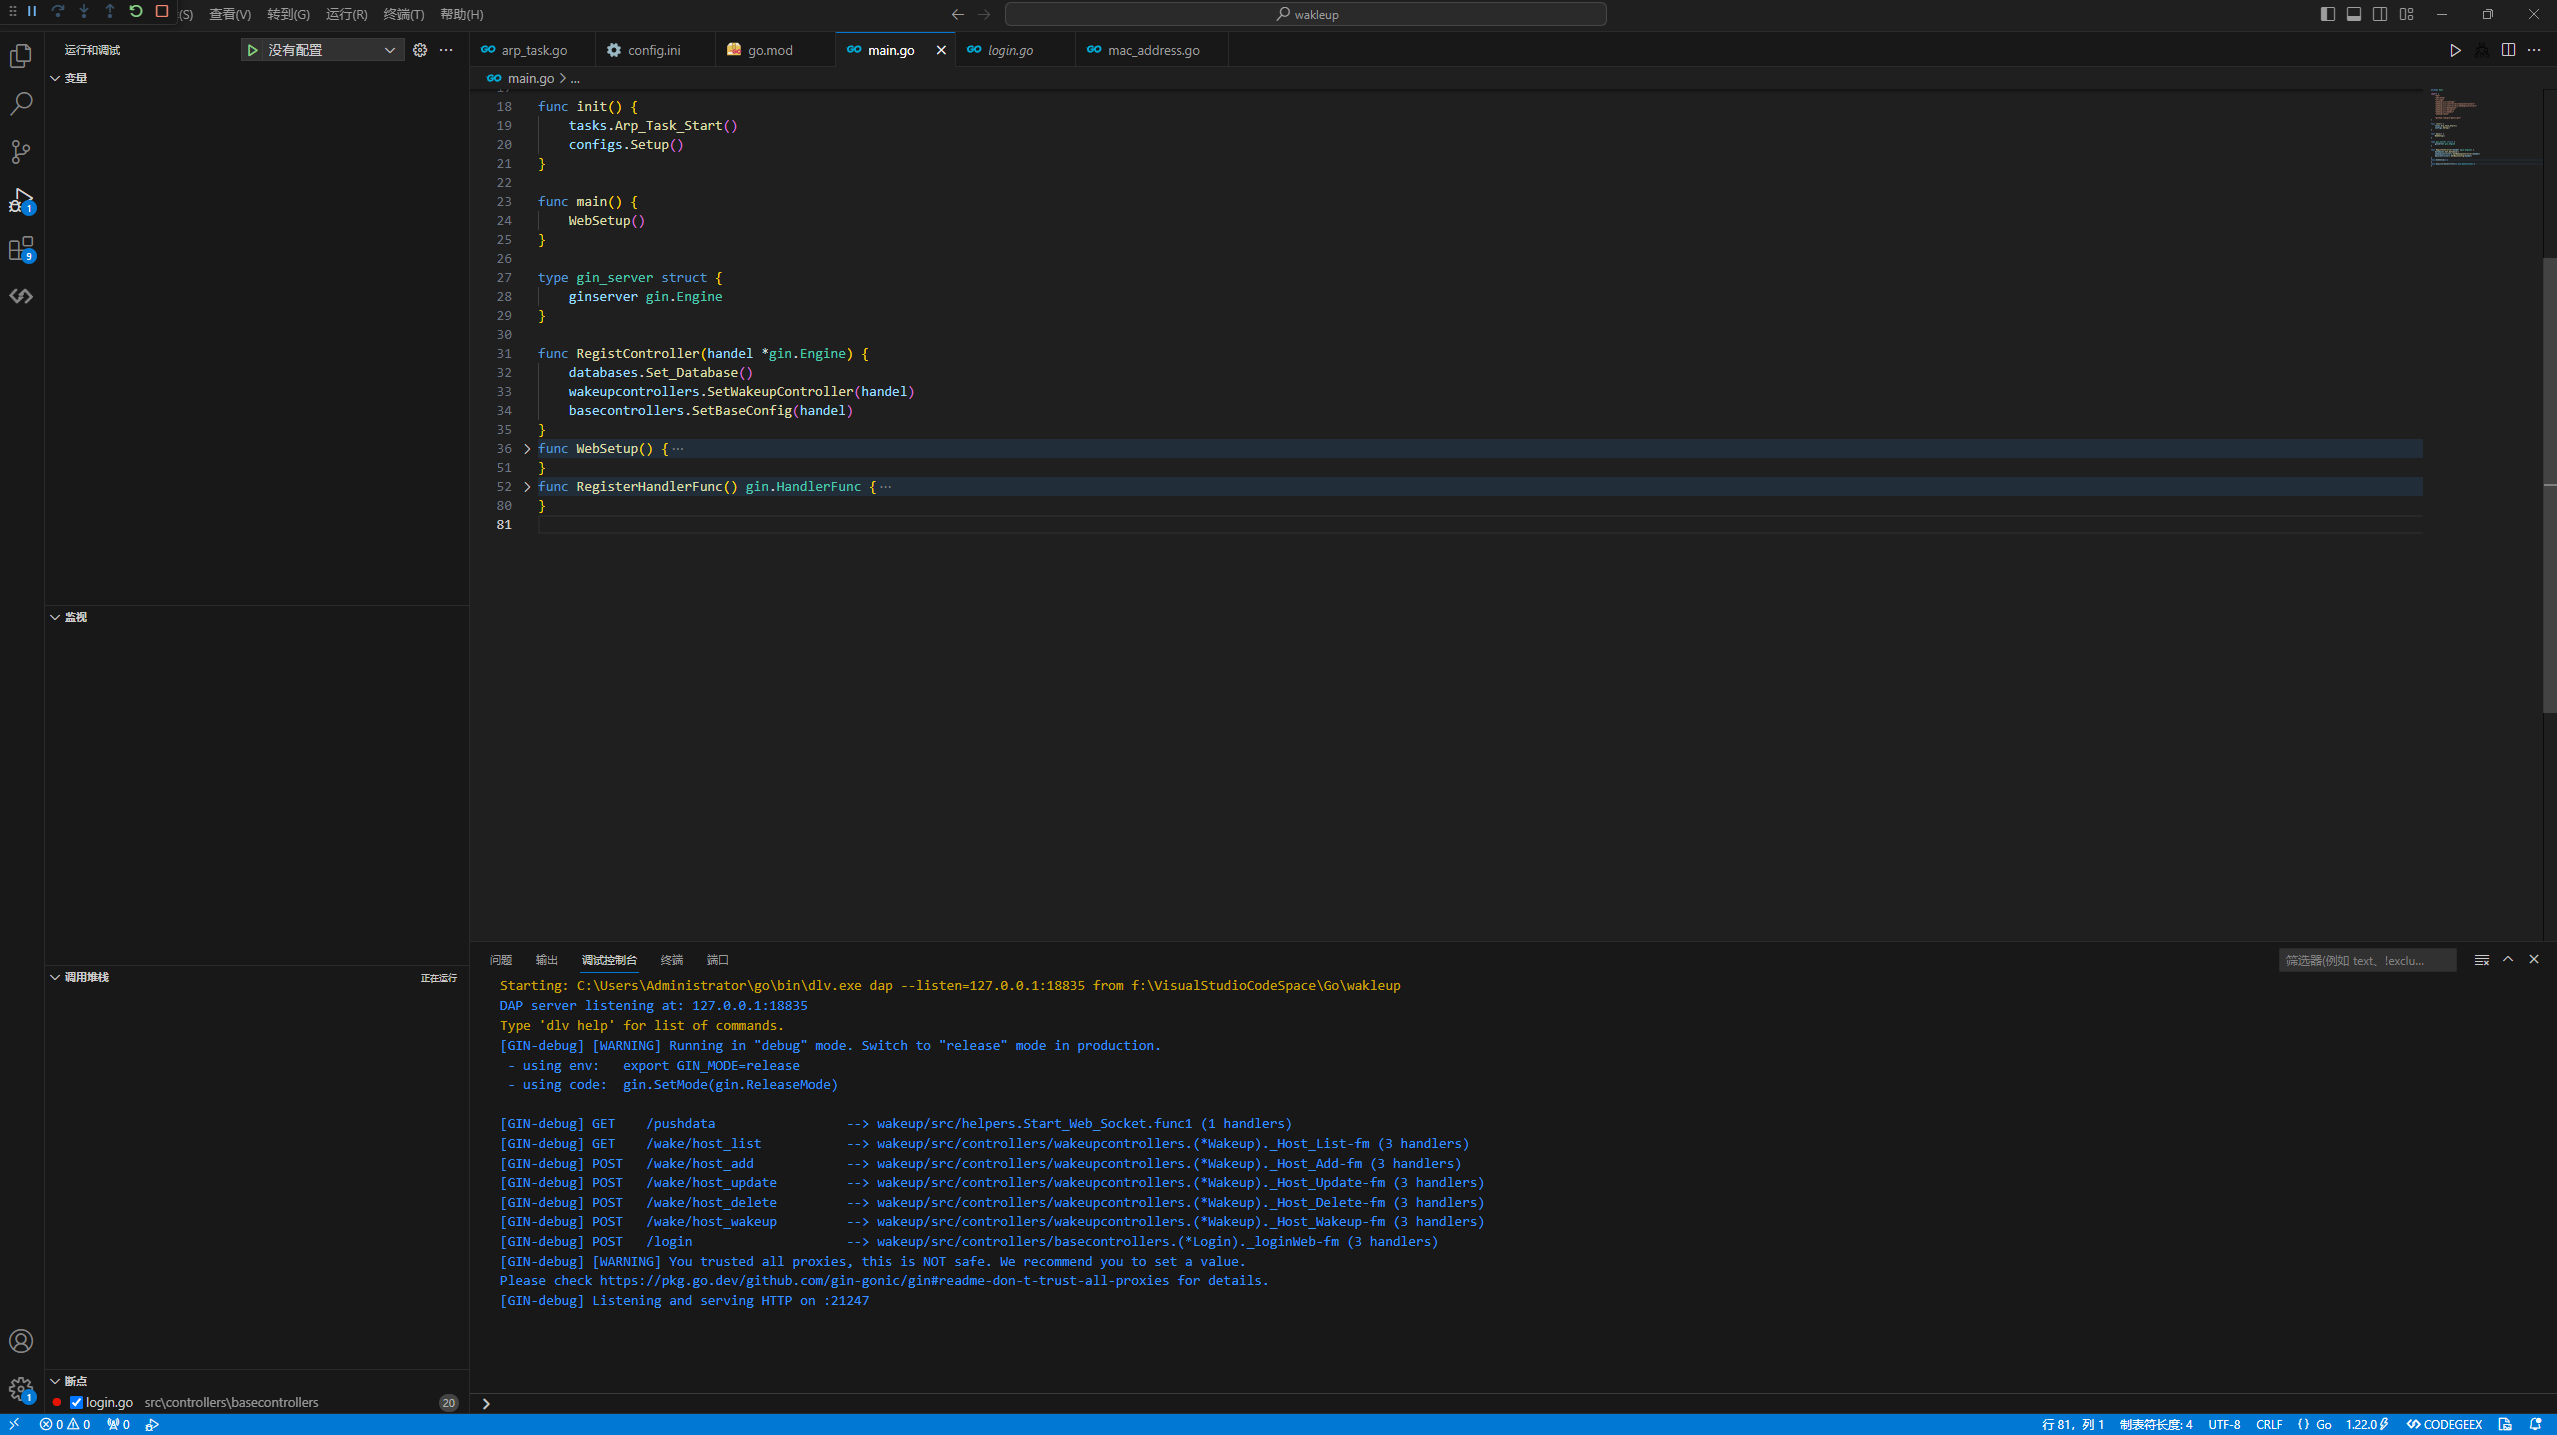Screen dimensions: 2557x1435
Task: Split the editor to the right
Action: [2508, 50]
